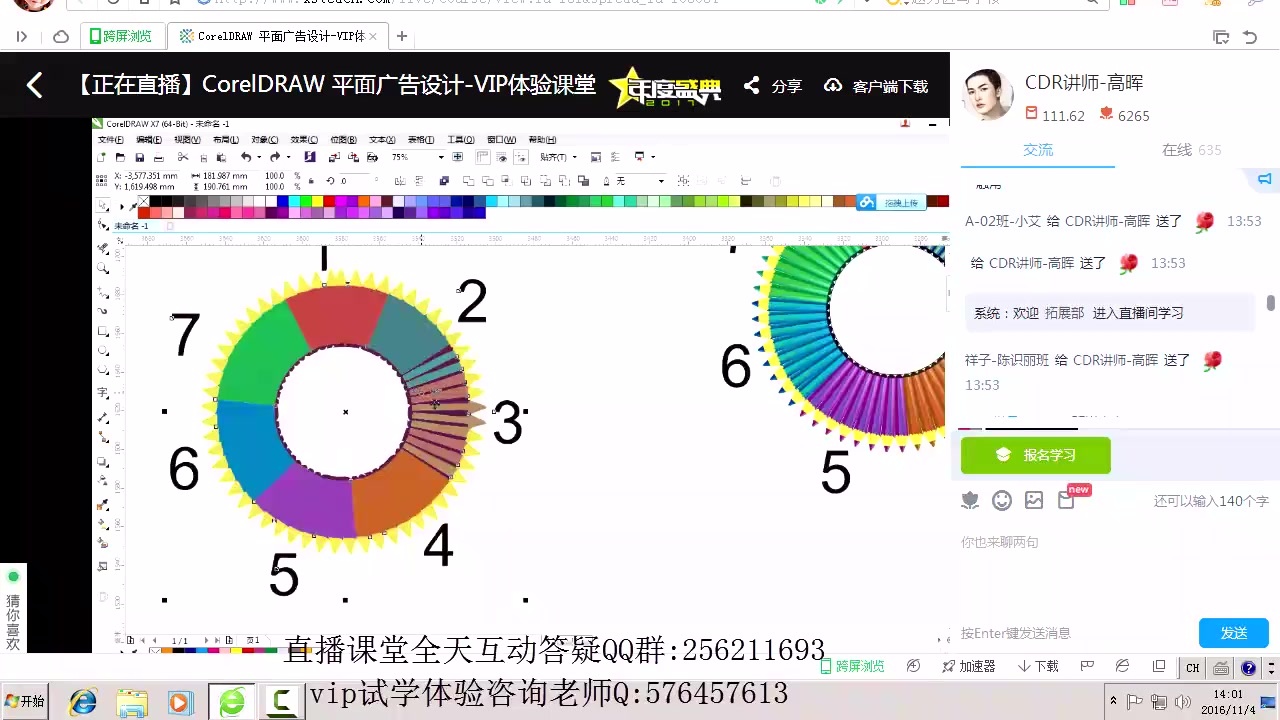The image size is (1280, 720).
Task: Select the Zoom magnifier tool
Action: pyautogui.click(x=102, y=268)
